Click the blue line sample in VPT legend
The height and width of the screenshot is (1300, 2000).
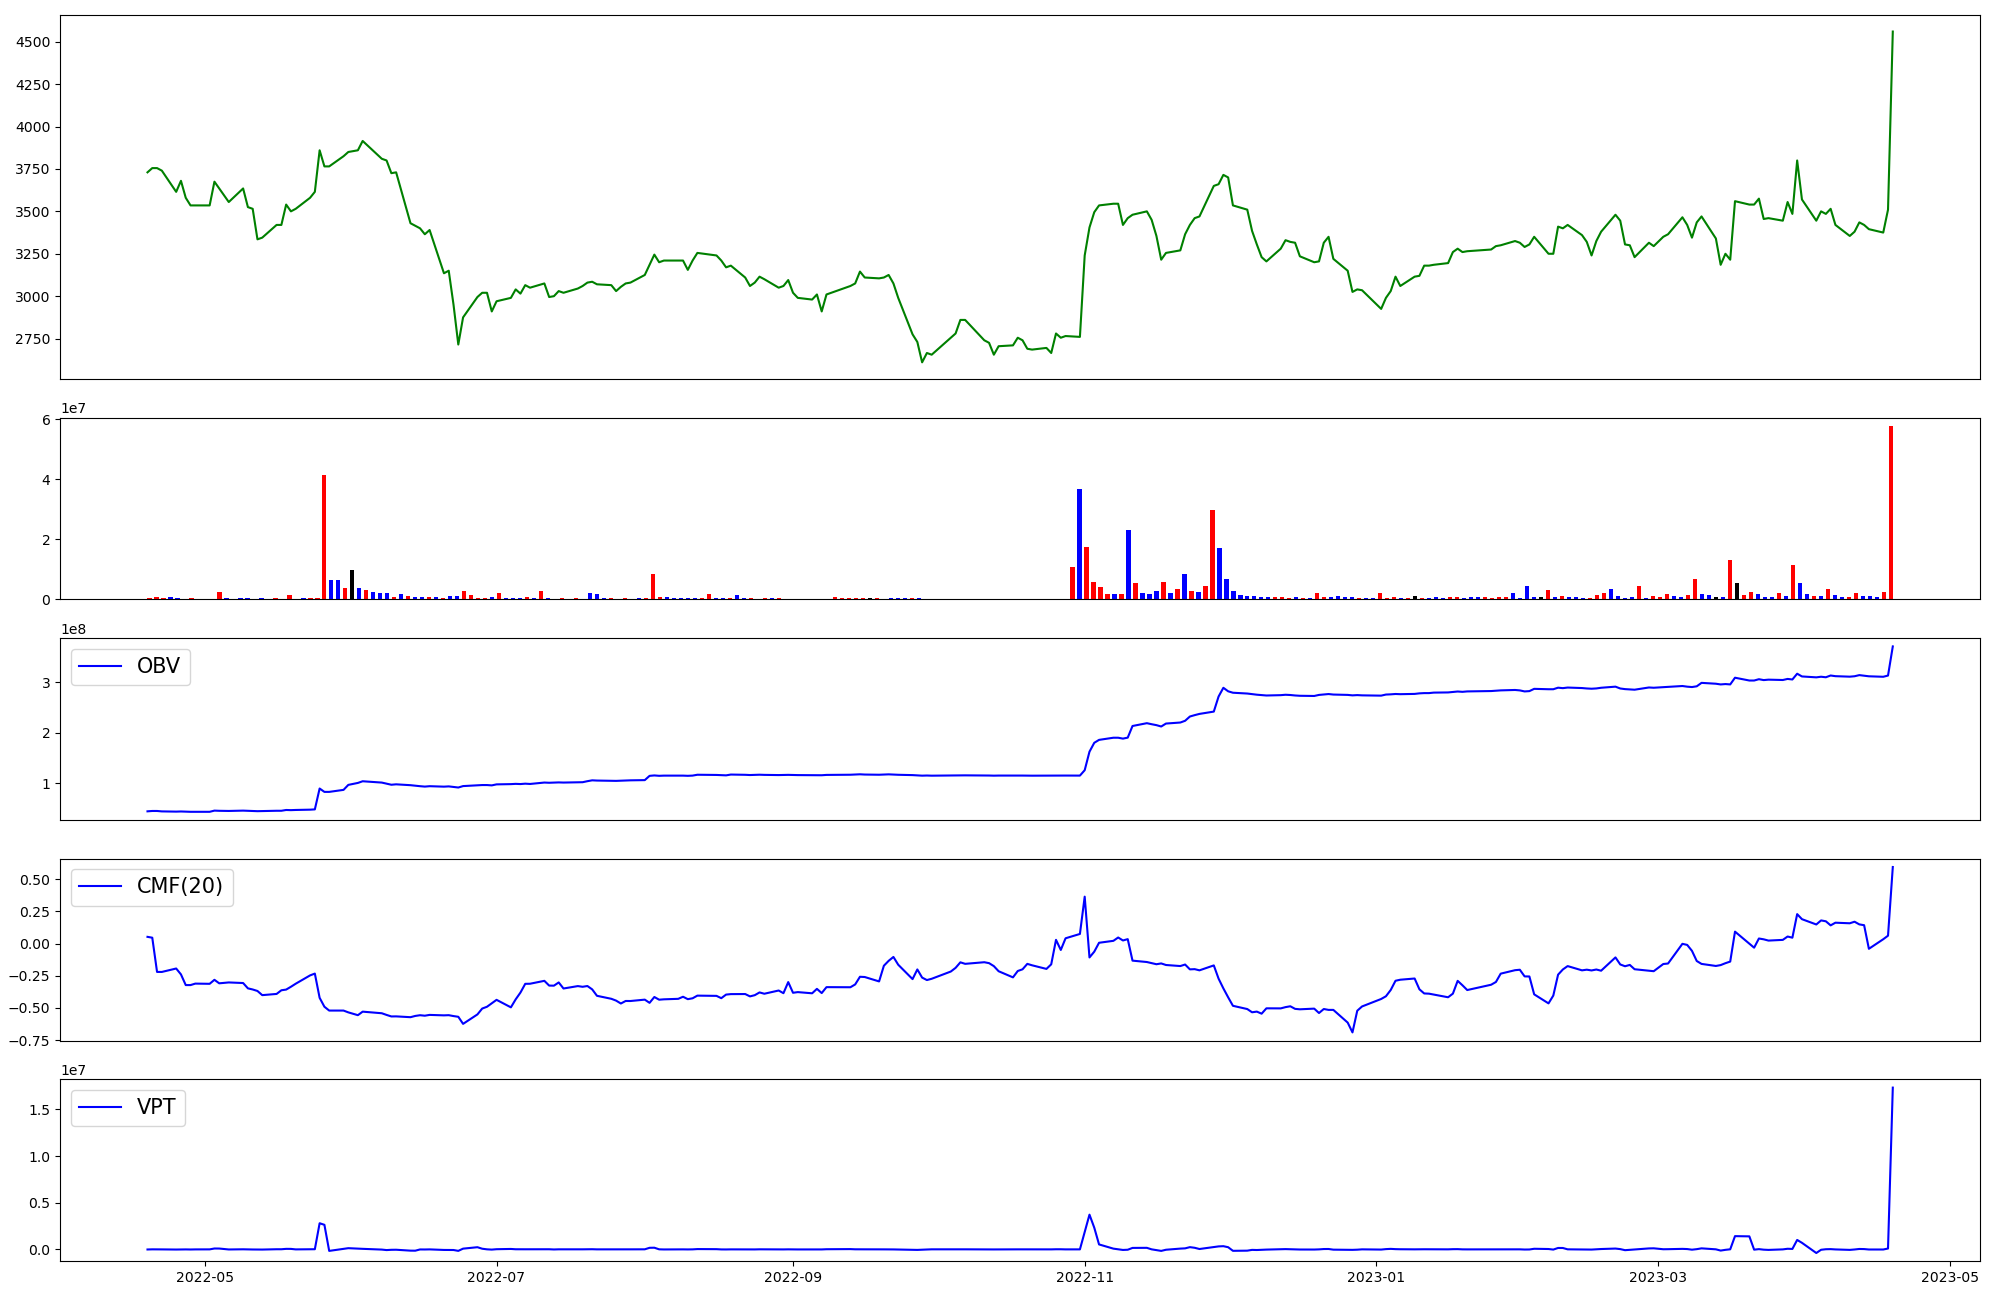[100, 1107]
